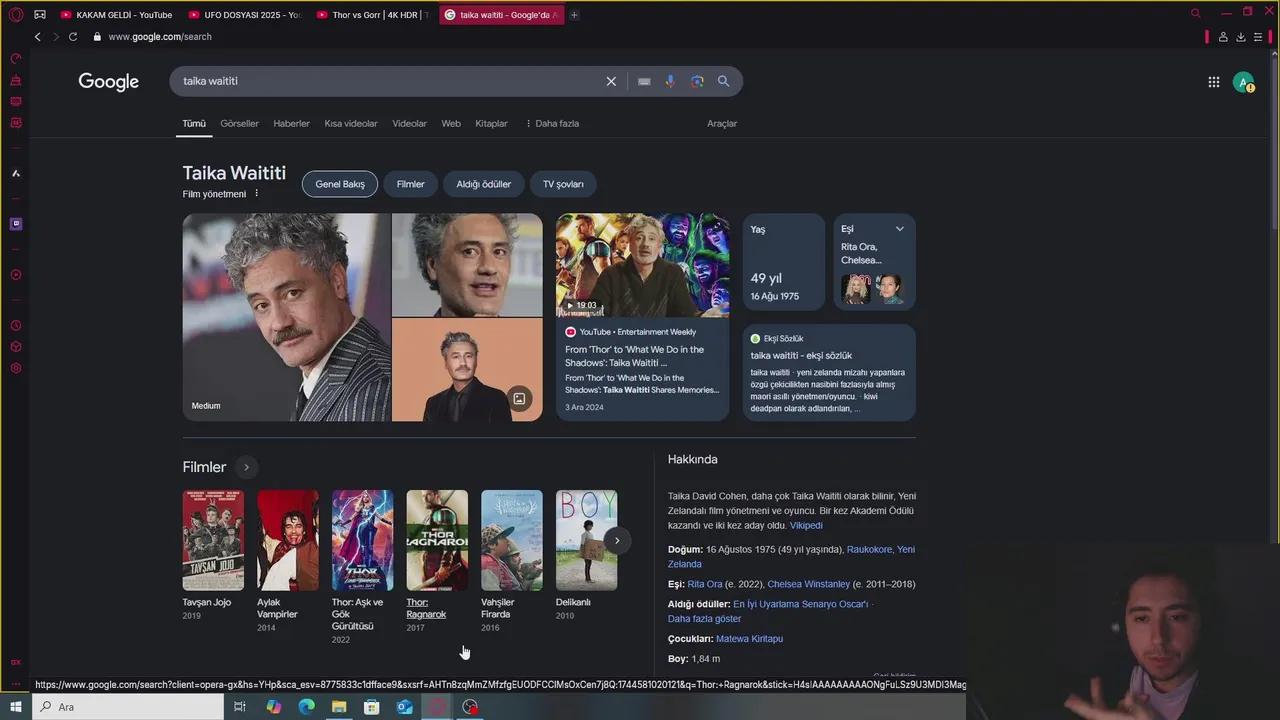Launch Microsoft Edge from the taskbar

pos(306,707)
